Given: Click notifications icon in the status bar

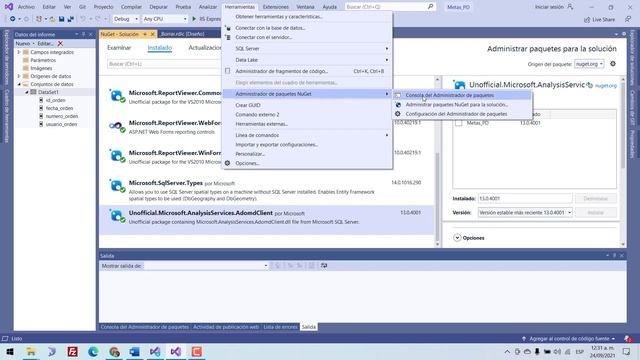Looking at the screenshot, I should (628, 339).
